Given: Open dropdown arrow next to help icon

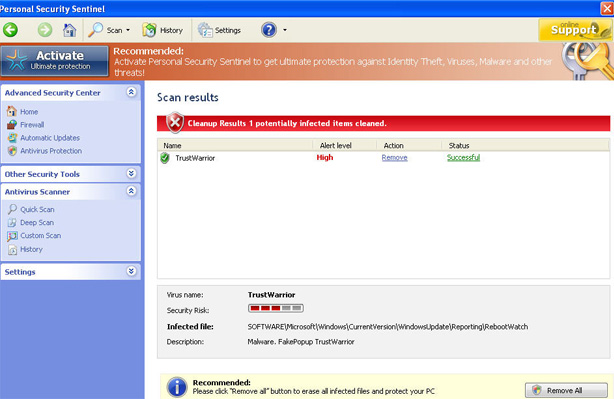Looking at the screenshot, I should coord(285,30).
